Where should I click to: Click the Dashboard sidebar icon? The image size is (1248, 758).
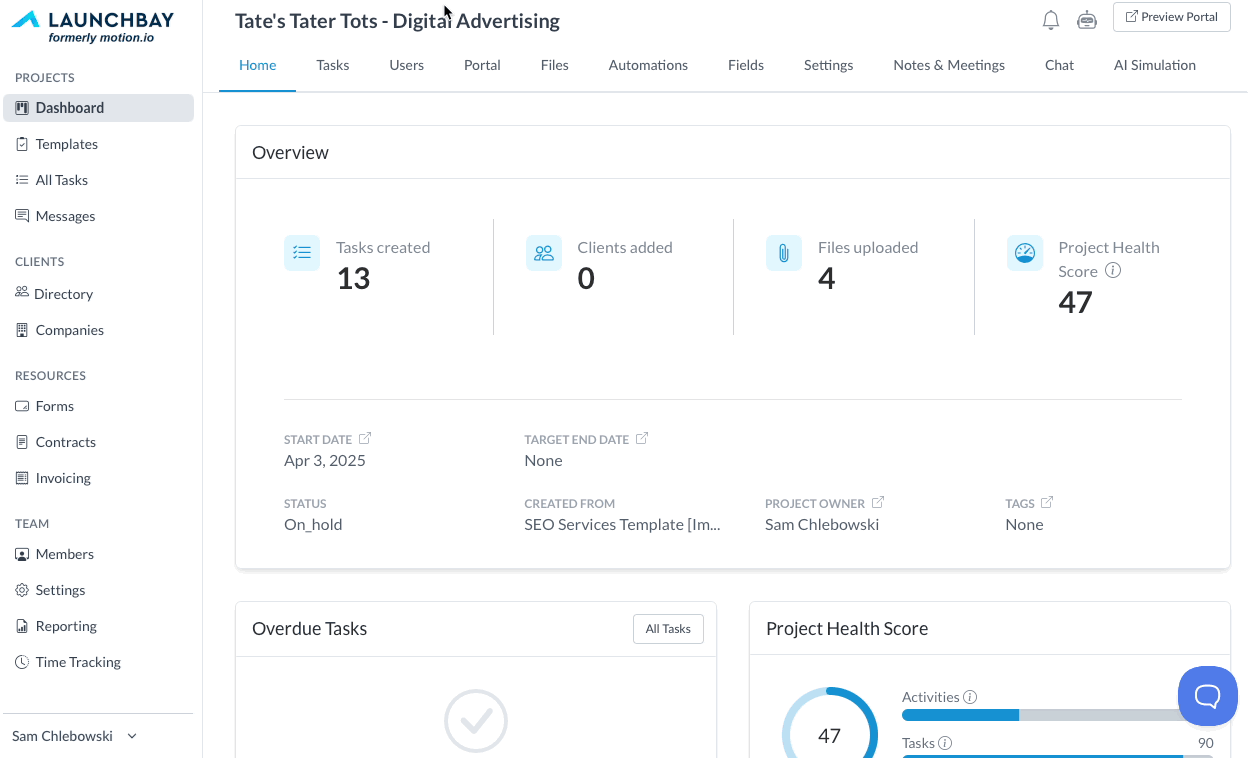22,108
